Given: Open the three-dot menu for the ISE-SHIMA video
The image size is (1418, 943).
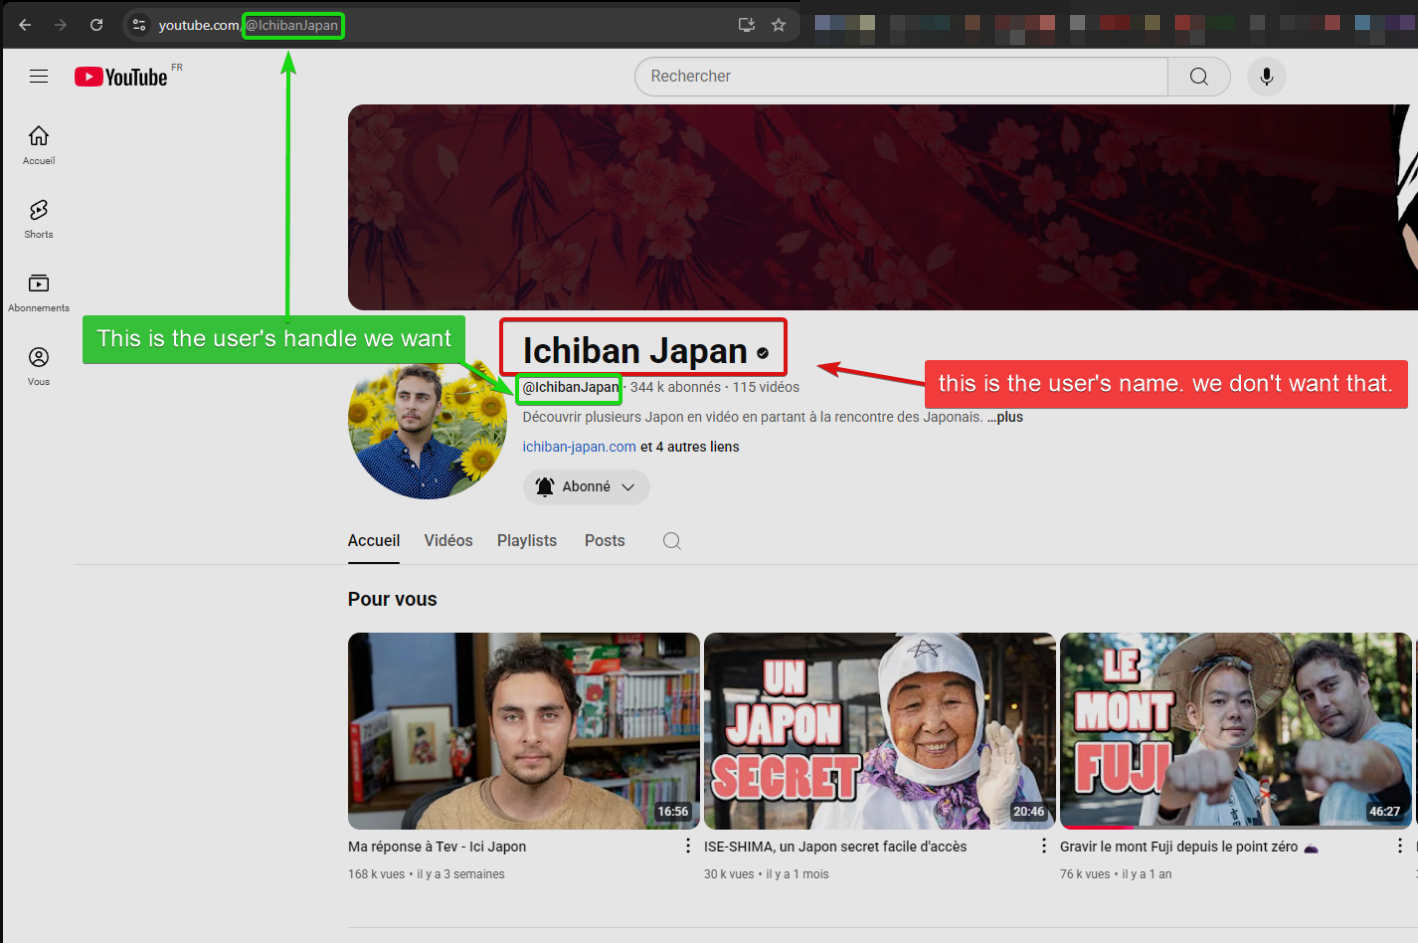Looking at the screenshot, I should tap(1044, 846).
